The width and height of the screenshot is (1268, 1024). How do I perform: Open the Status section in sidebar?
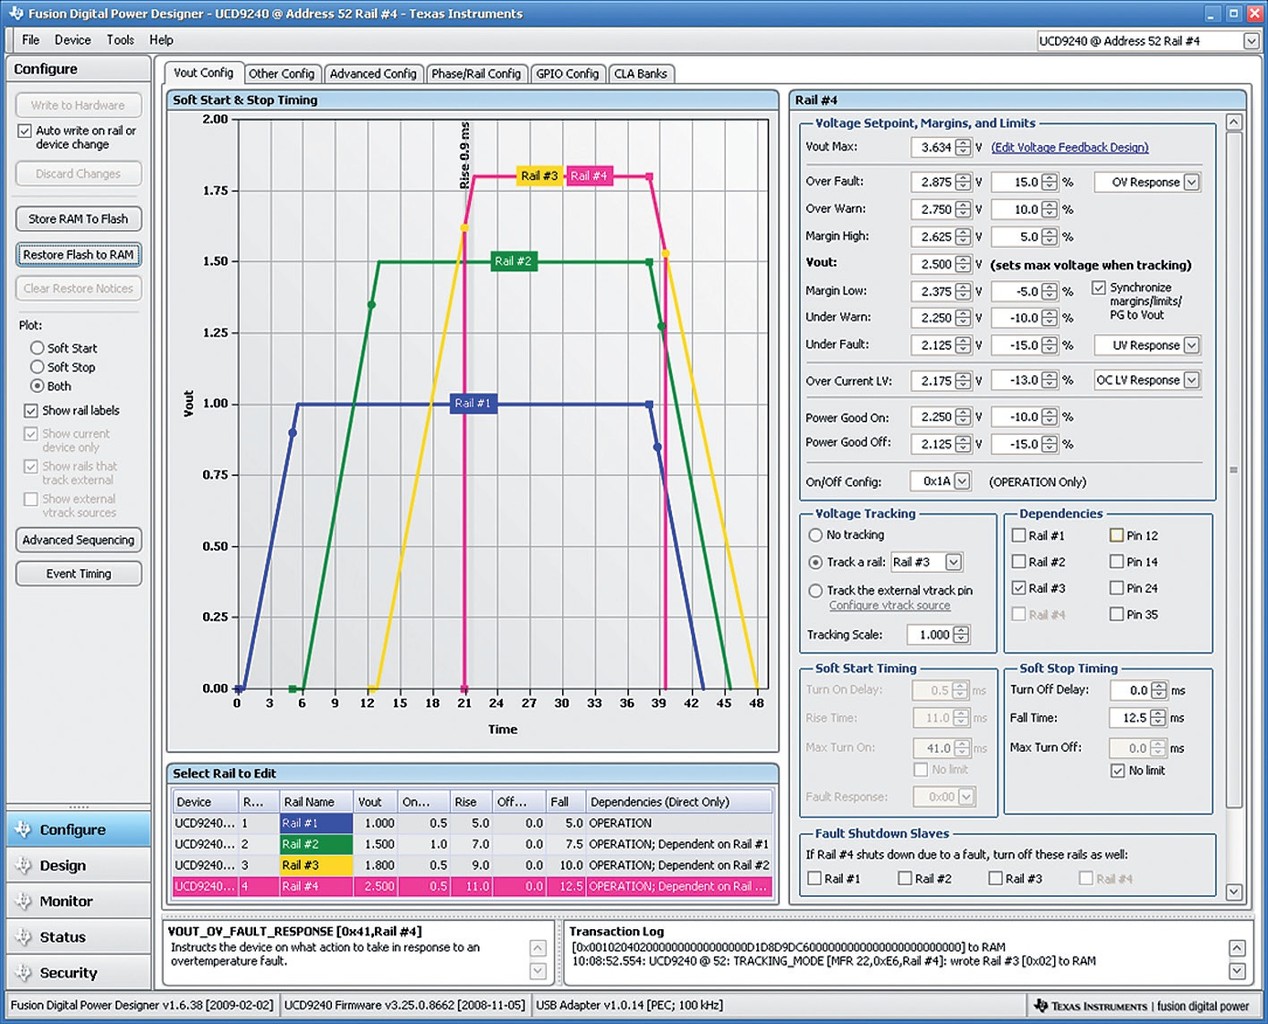tap(78, 938)
